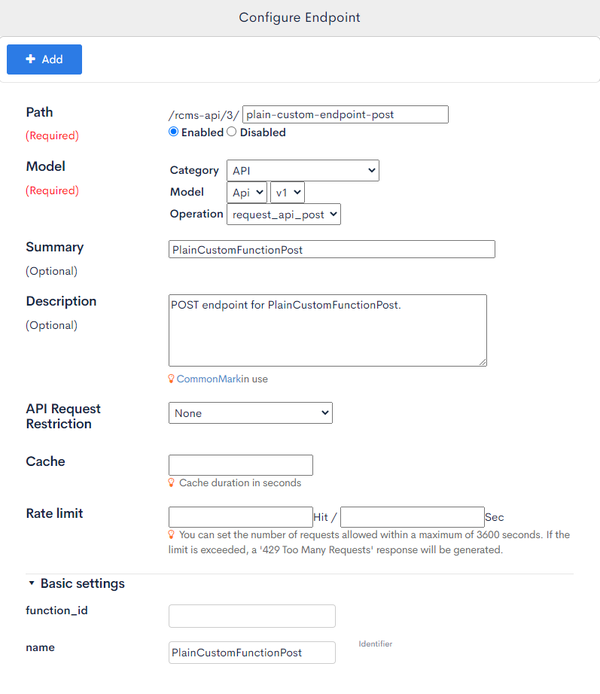Click the lightbulb icon next to Cache duration

coord(171,482)
